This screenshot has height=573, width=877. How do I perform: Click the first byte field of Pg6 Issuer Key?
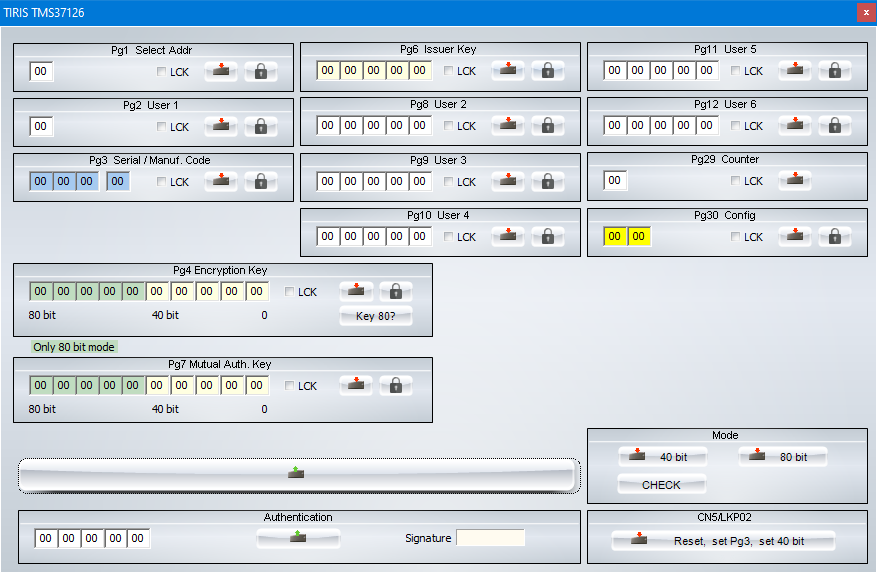click(x=328, y=71)
